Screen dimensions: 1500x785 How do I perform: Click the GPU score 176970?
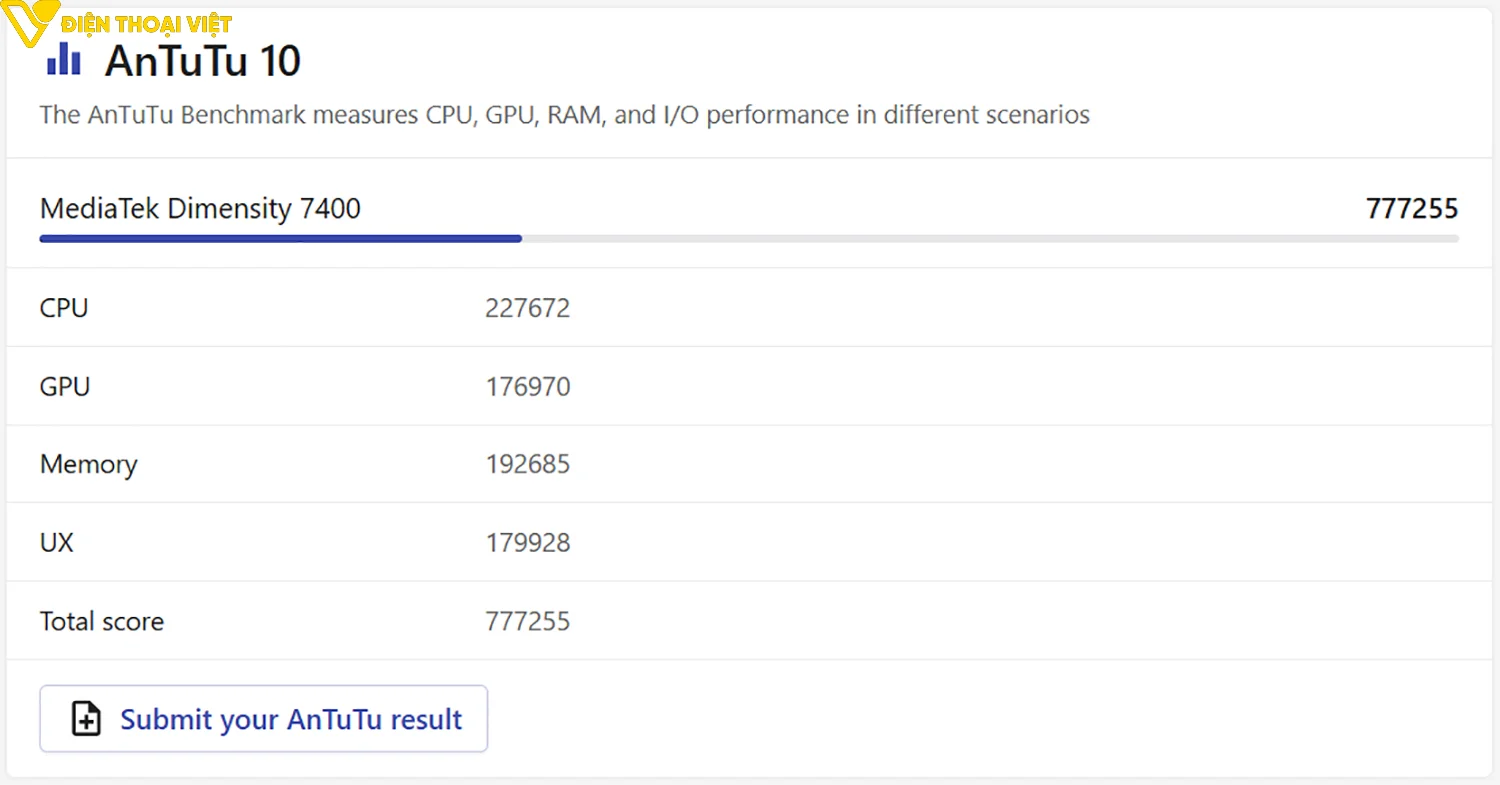527,386
